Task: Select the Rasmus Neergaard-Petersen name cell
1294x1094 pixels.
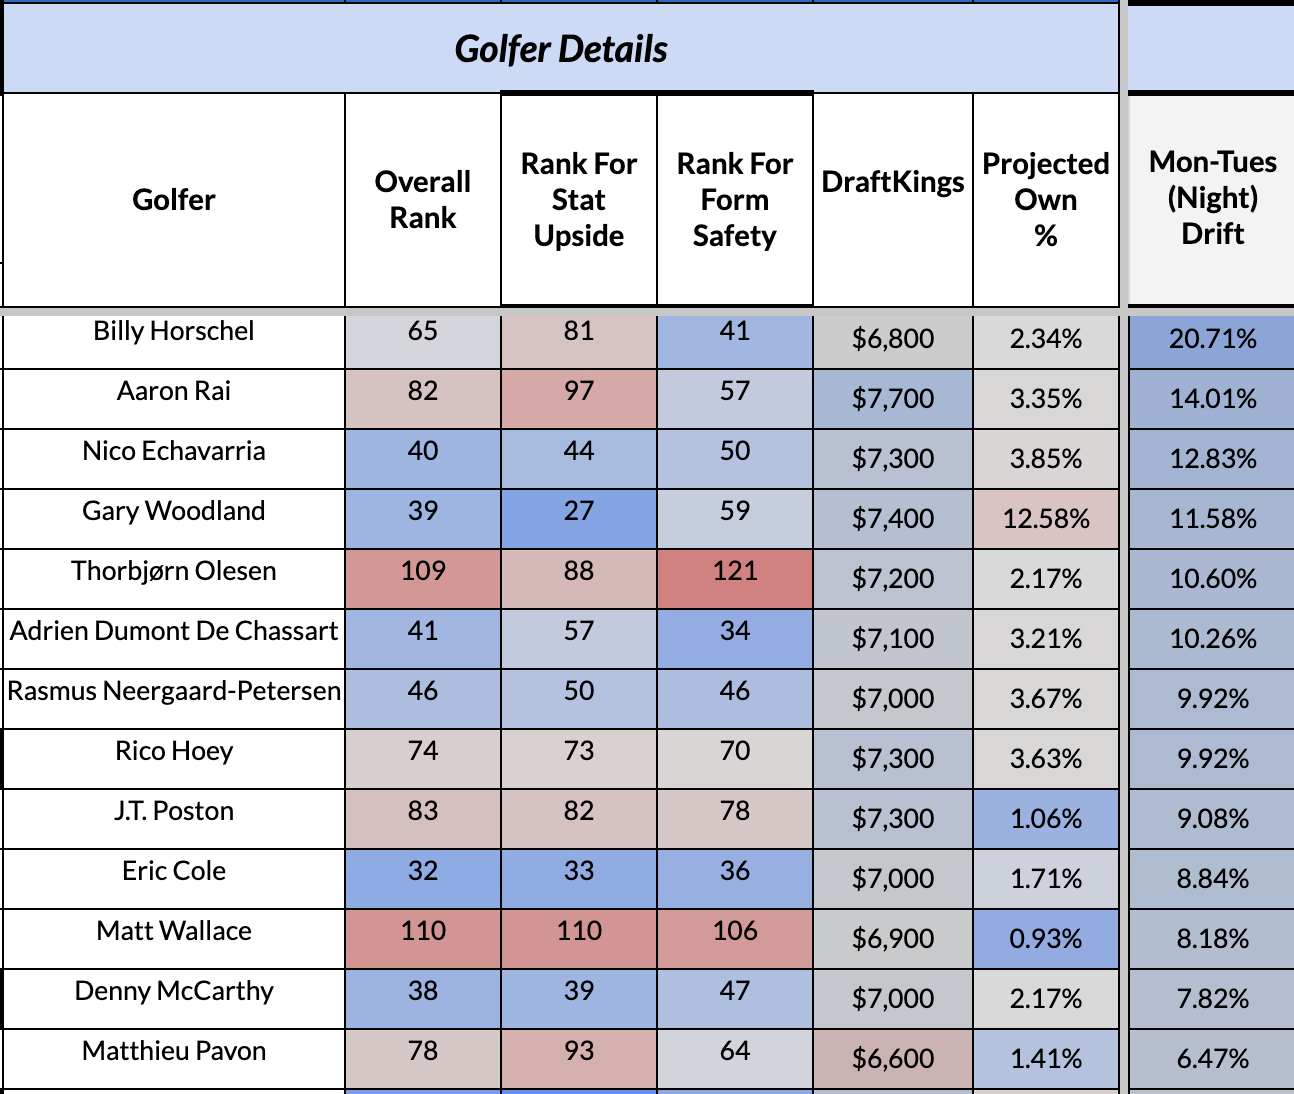Action: click(x=174, y=692)
